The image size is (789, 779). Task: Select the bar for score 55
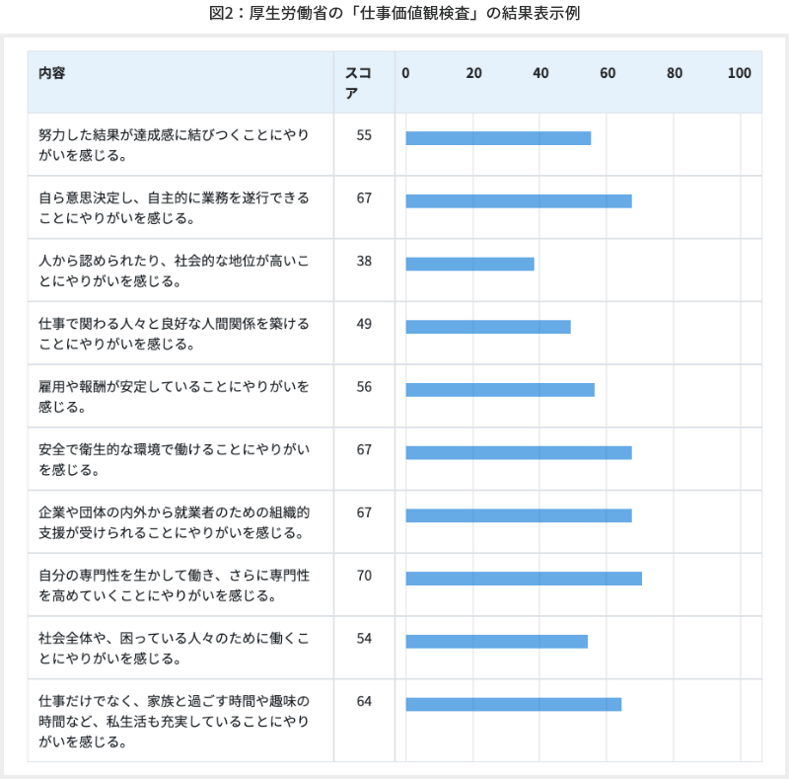click(x=498, y=138)
